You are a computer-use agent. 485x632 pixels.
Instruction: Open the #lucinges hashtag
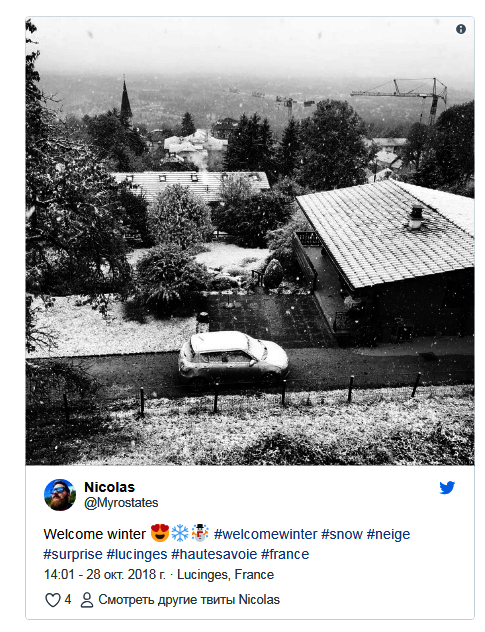tap(137, 554)
